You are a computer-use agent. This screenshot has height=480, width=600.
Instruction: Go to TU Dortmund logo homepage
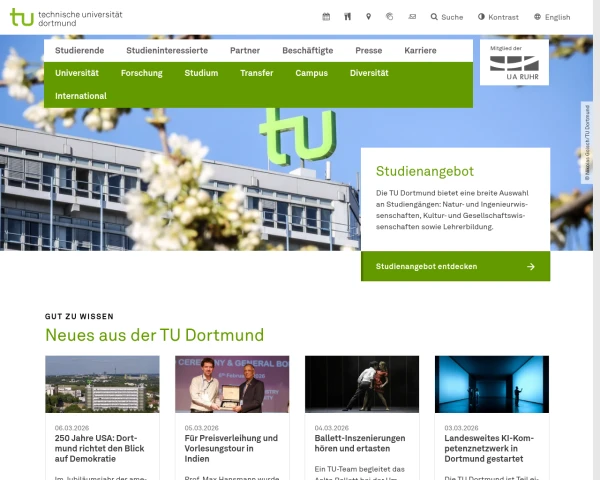[66, 18]
